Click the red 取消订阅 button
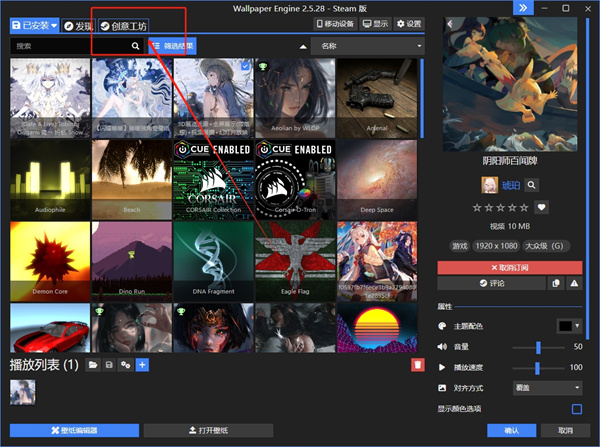This screenshot has height=447, width=600. click(x=510, y=268)
